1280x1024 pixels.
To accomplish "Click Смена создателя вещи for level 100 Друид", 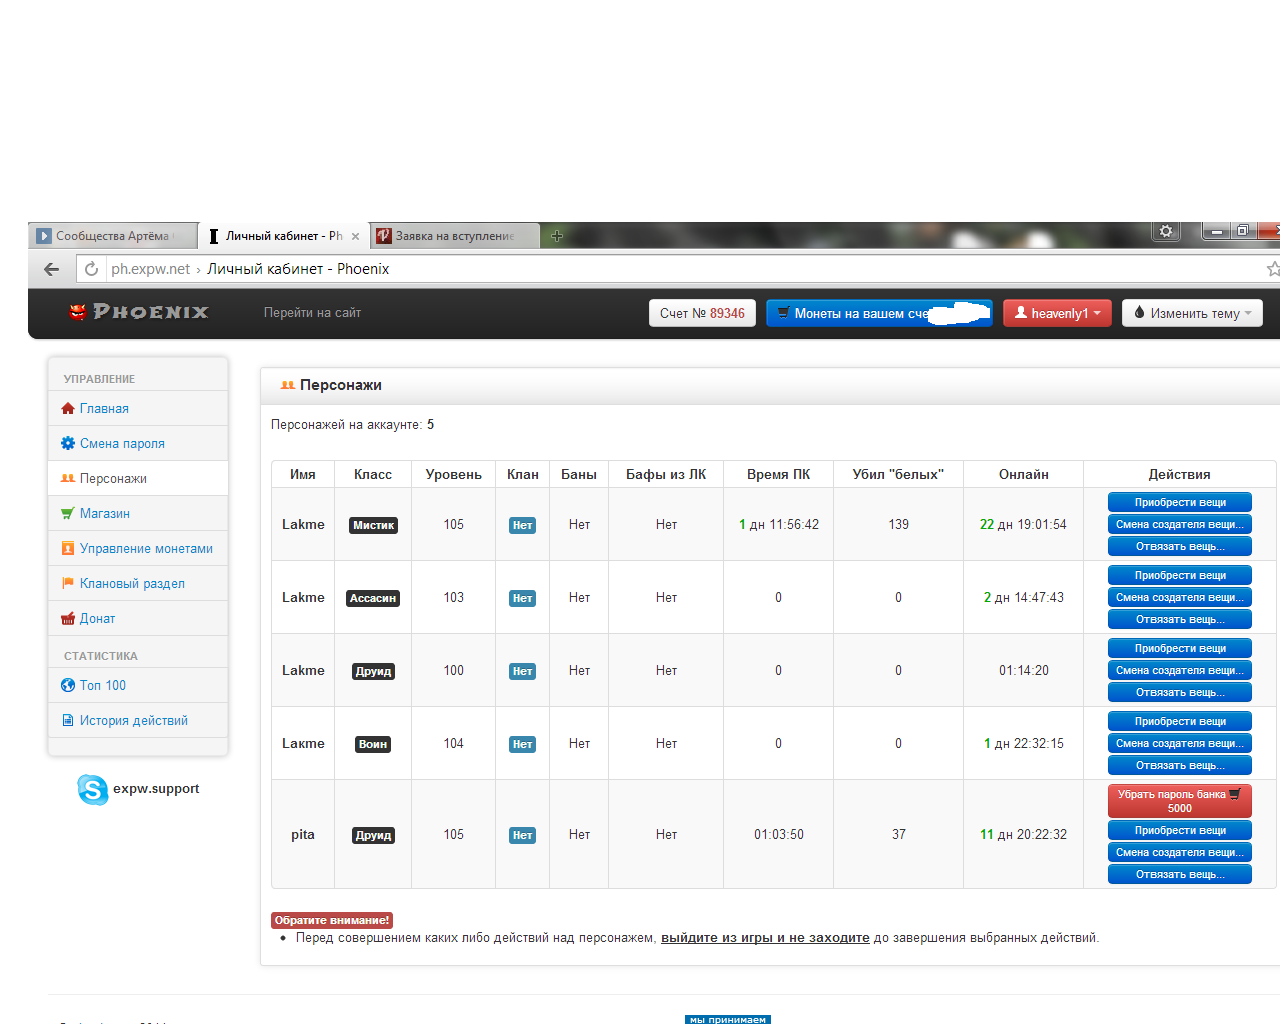I will point(1180,670).
